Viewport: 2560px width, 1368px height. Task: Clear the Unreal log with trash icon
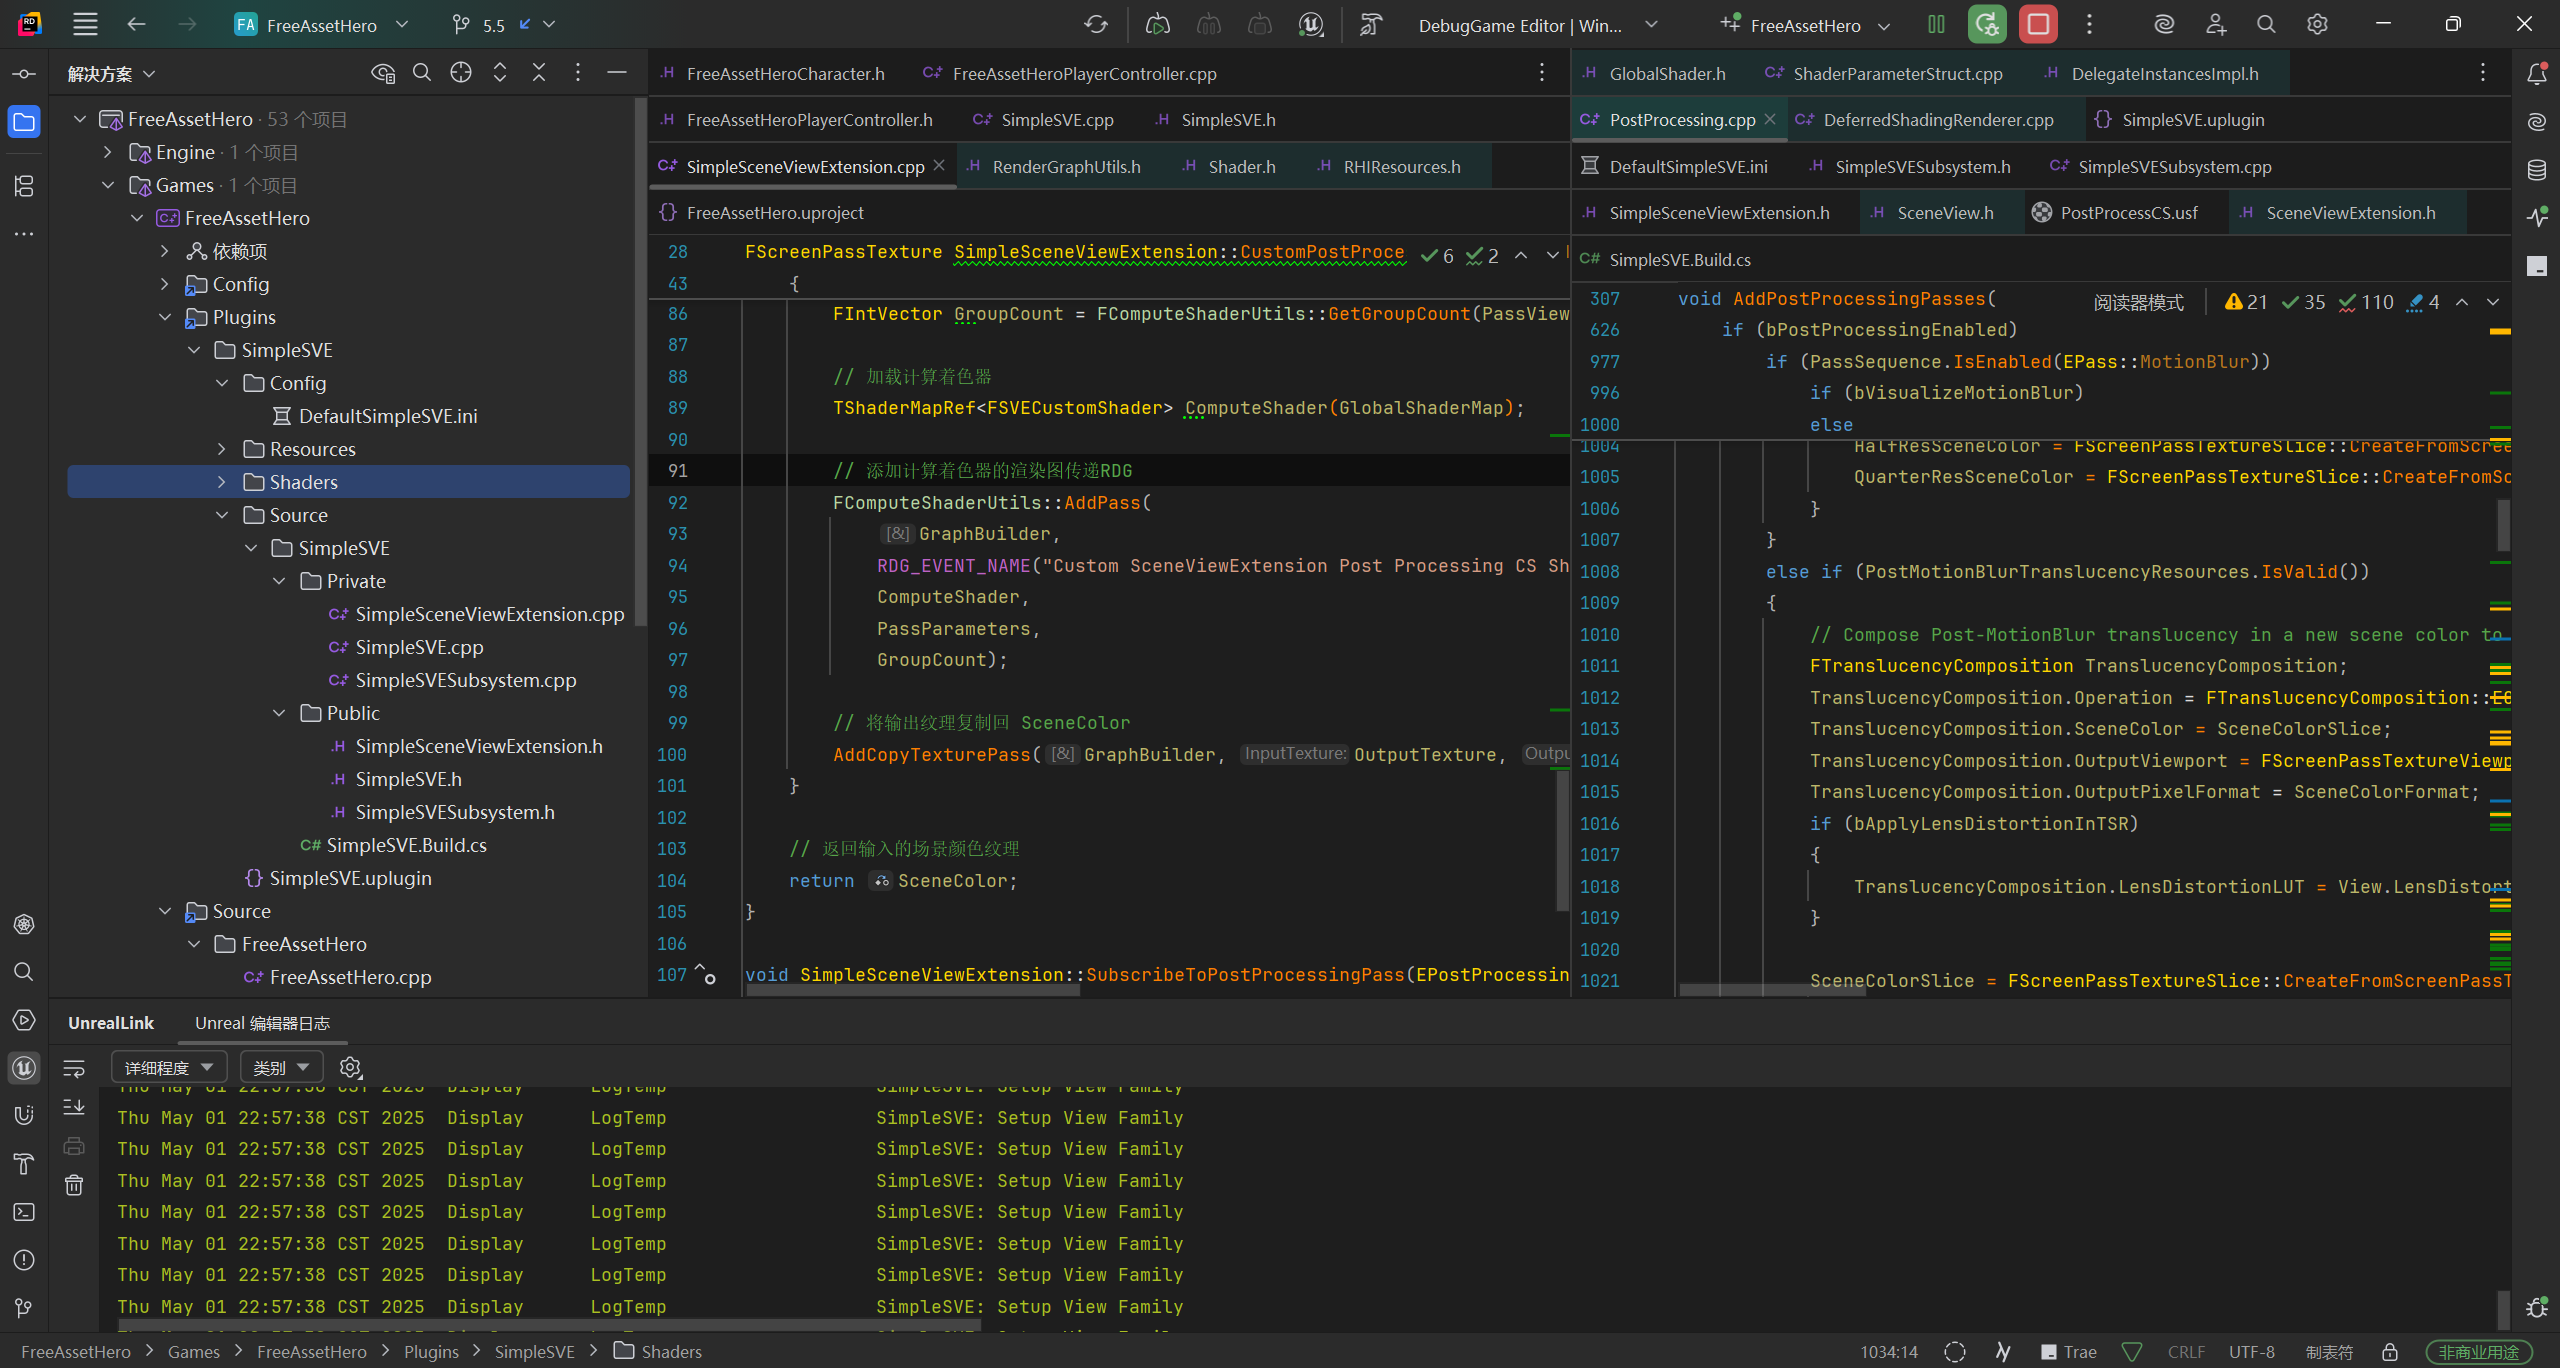pyautogui.click(x=74, y=1186)
